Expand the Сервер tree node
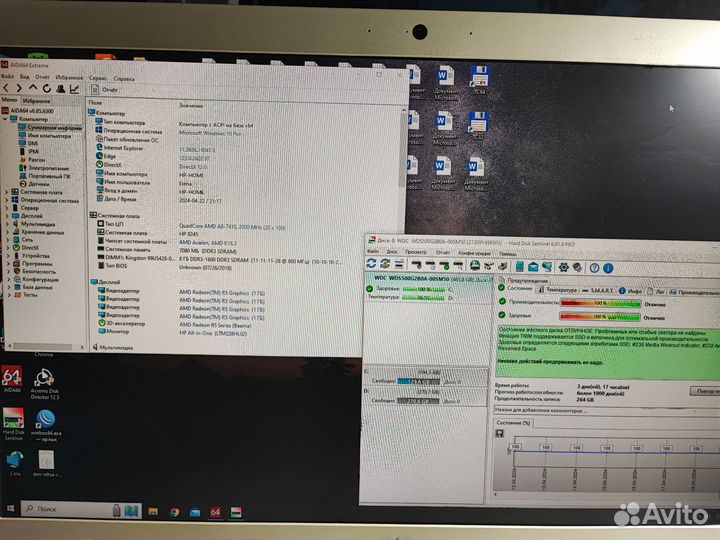Screen dimensions: 720x540 (x=6, y=208)
